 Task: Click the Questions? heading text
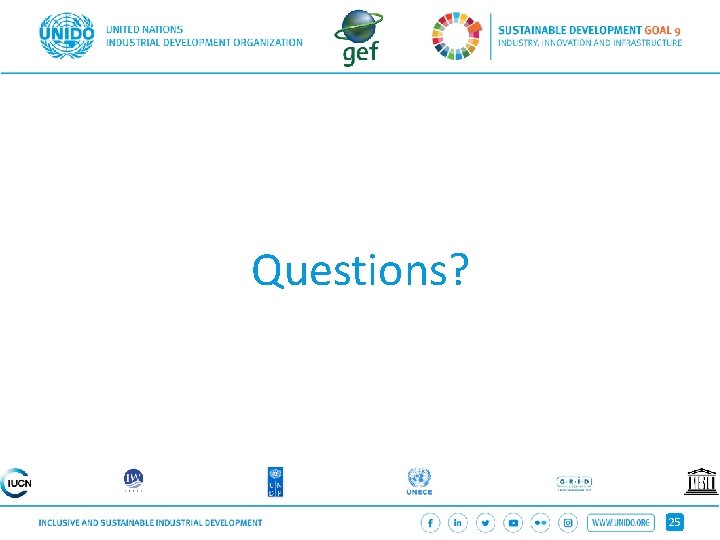[x=360, y=270]
